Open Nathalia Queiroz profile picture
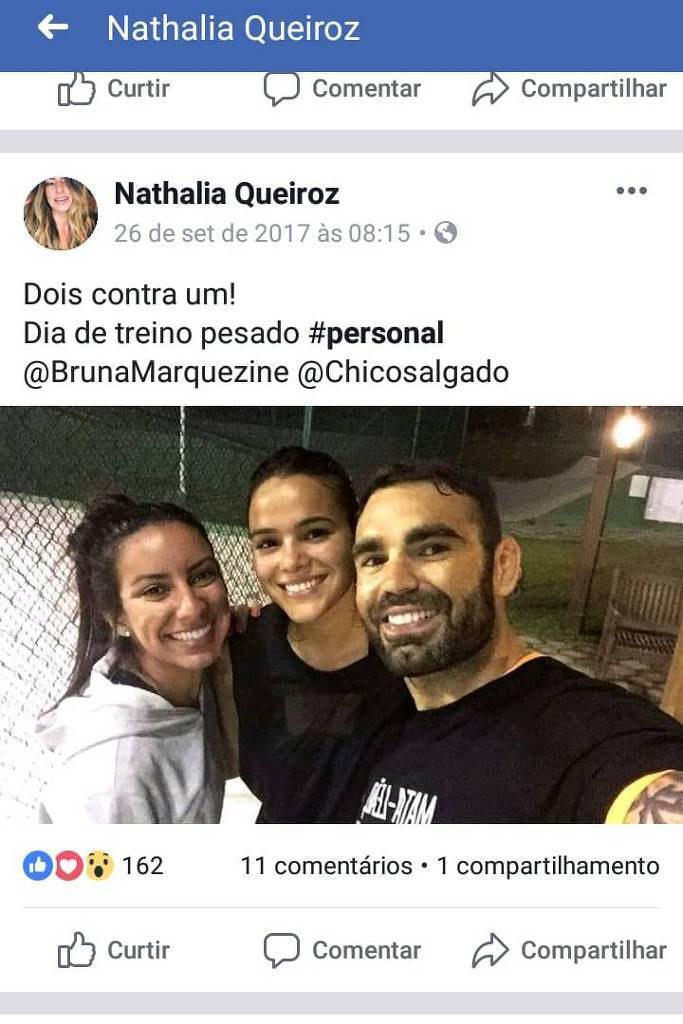Screen dimensions: 683x1024 (x=61, y=213)
